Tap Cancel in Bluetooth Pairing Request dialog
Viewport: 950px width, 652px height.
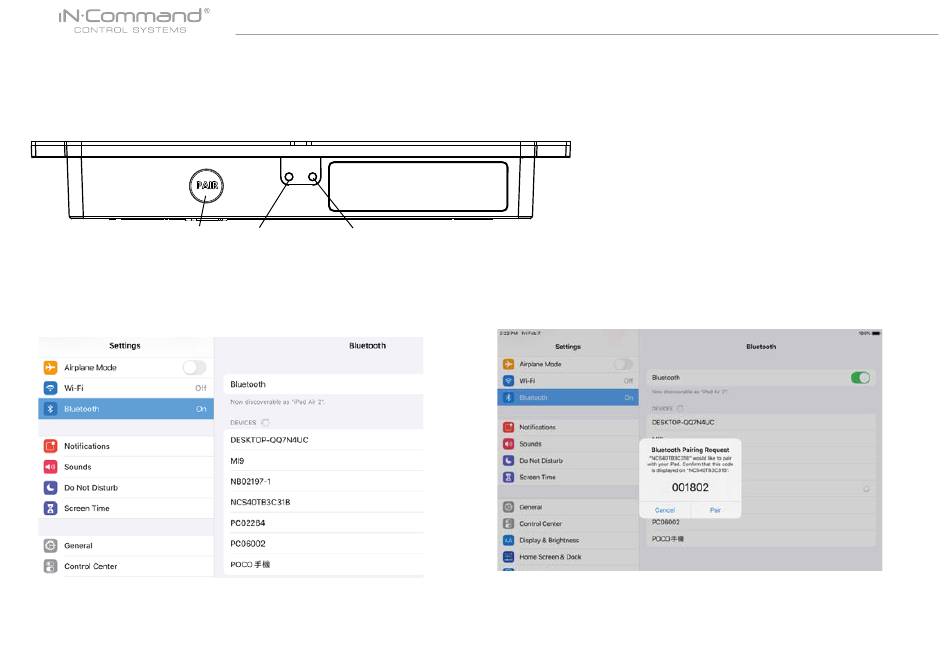tap(665, 510)
